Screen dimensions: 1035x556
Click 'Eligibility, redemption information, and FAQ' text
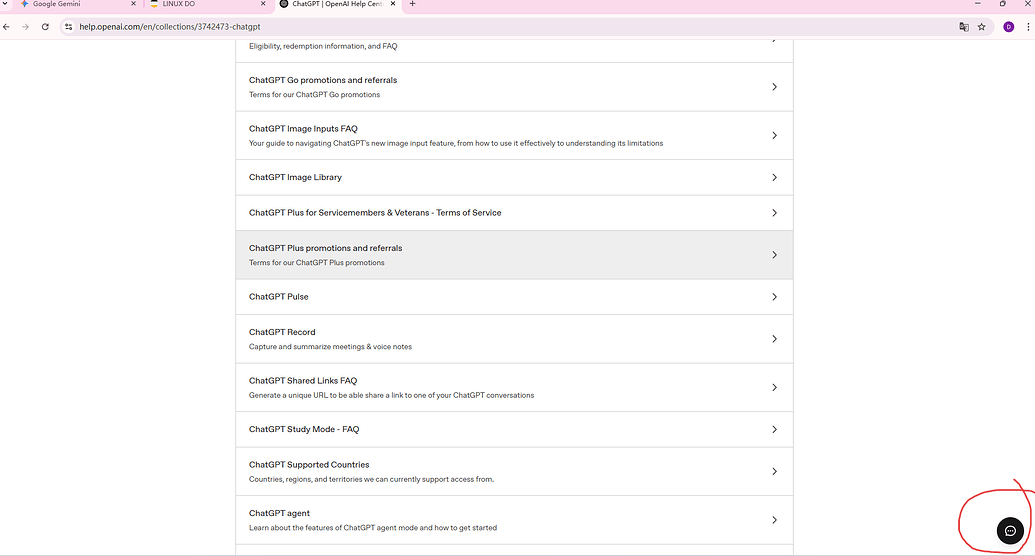323,46
